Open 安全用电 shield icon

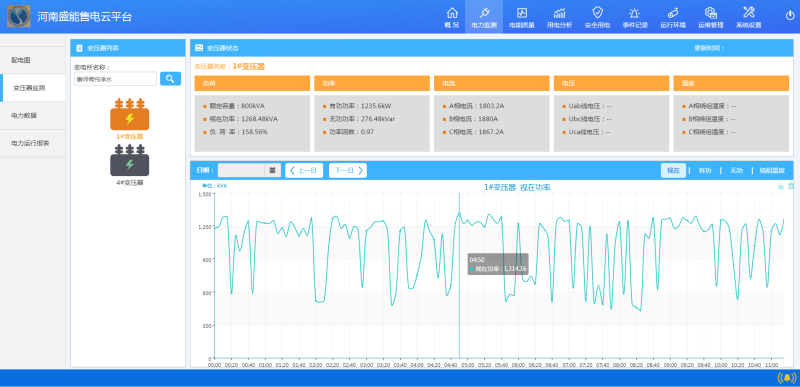tap(597, 13)
